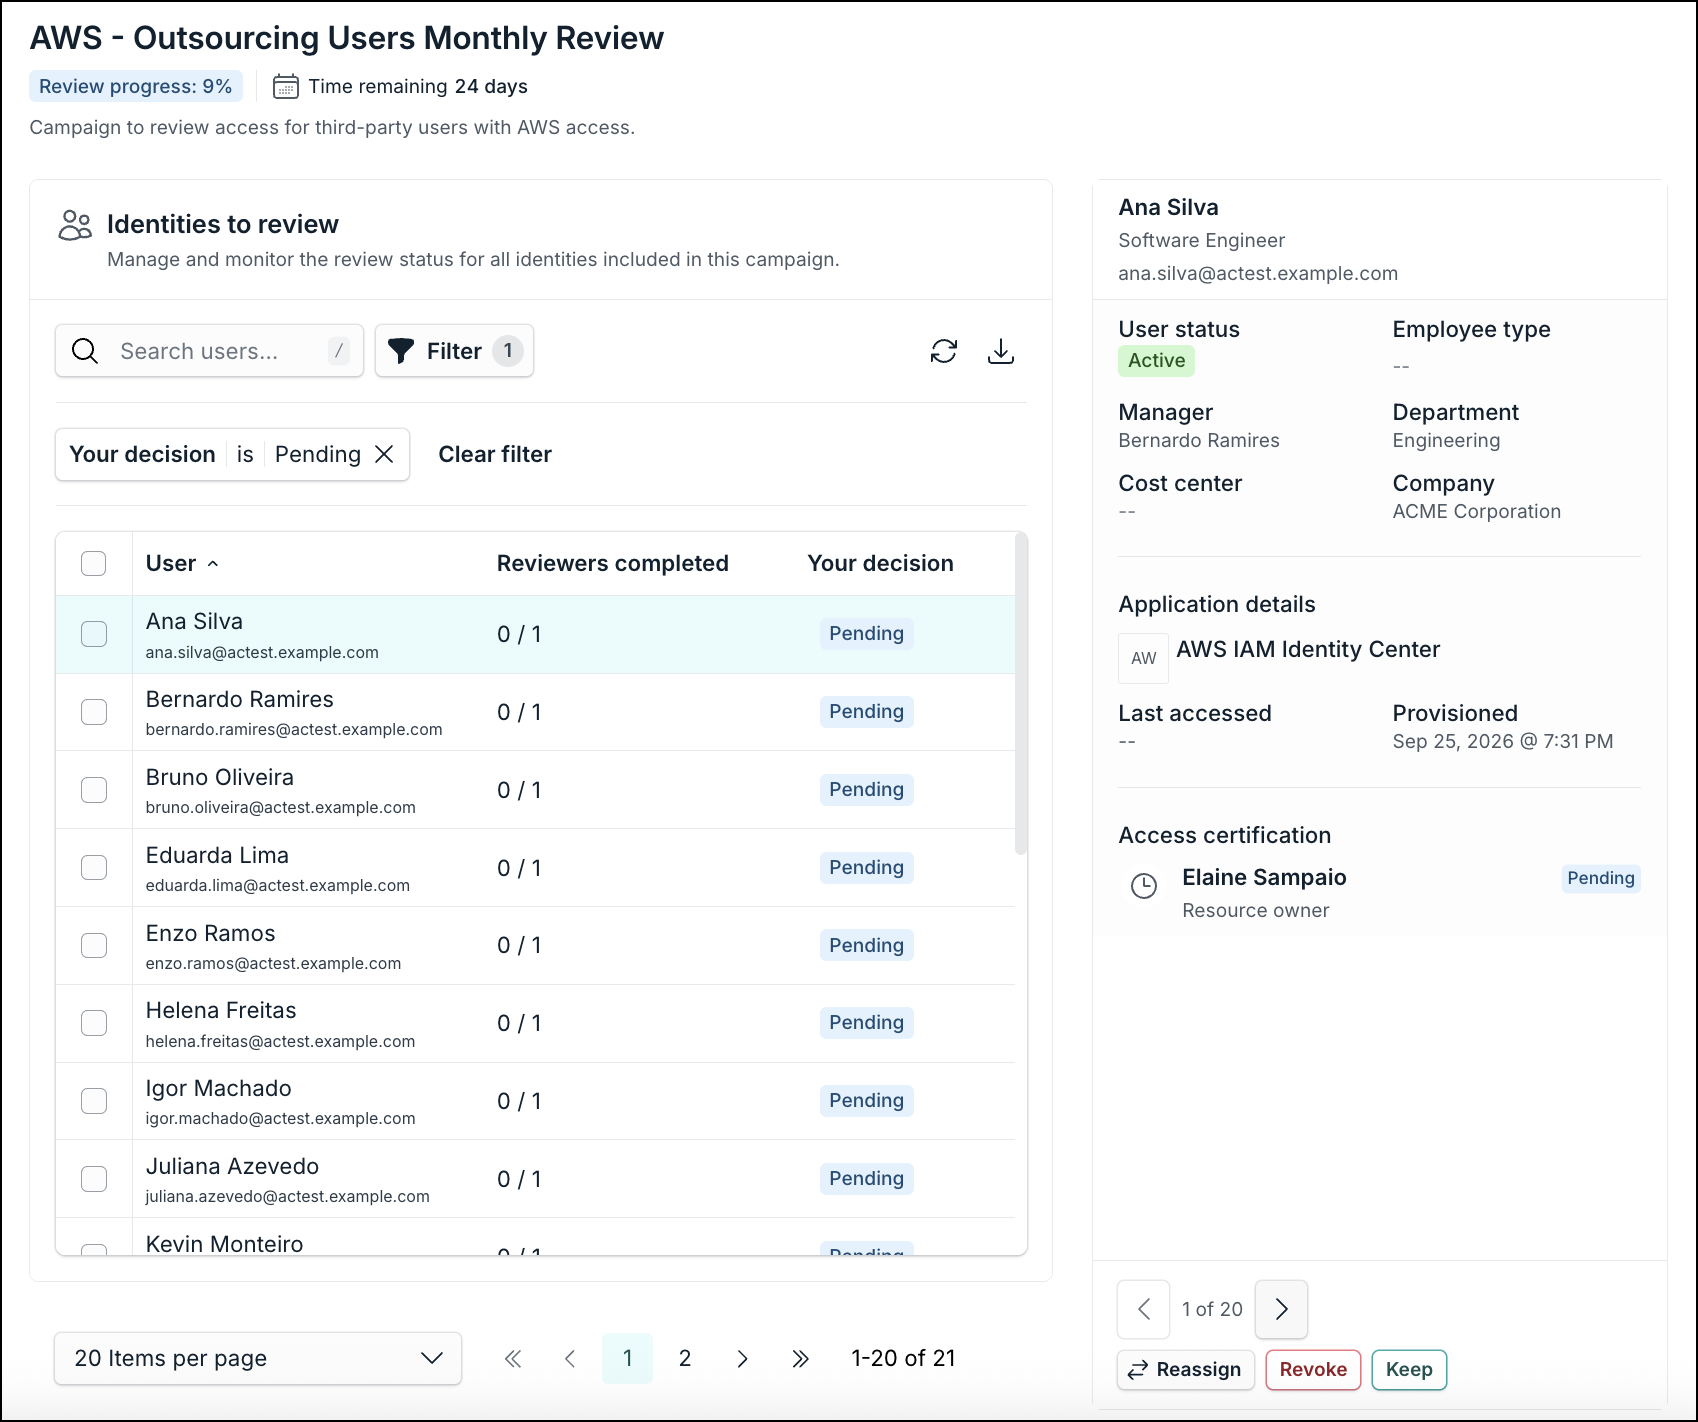
Task: Click the refresh list icon
Action: pyautogui.click(x=943, y=351)
